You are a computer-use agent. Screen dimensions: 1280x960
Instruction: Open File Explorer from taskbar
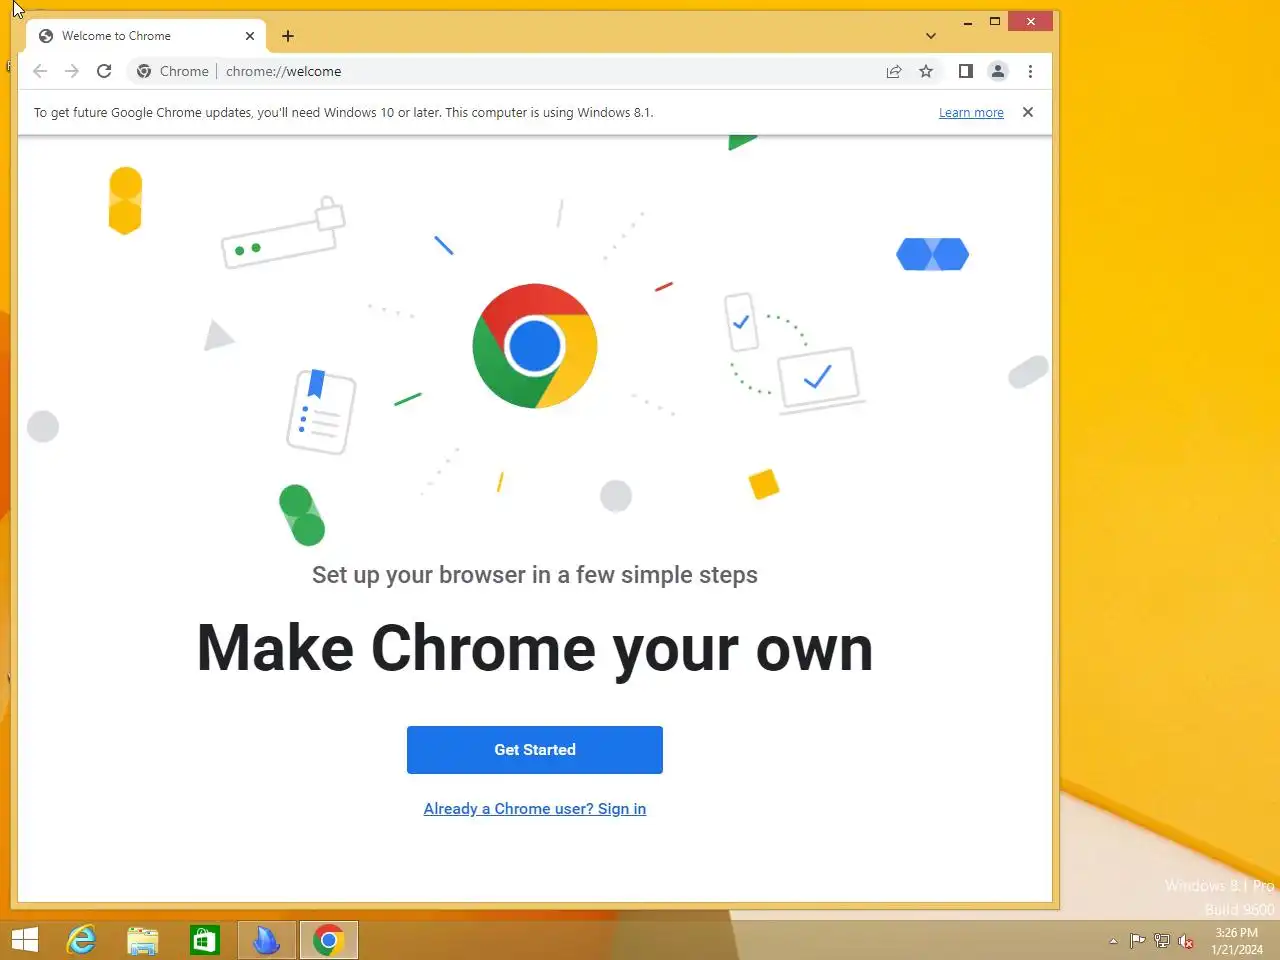click(143, 940)
